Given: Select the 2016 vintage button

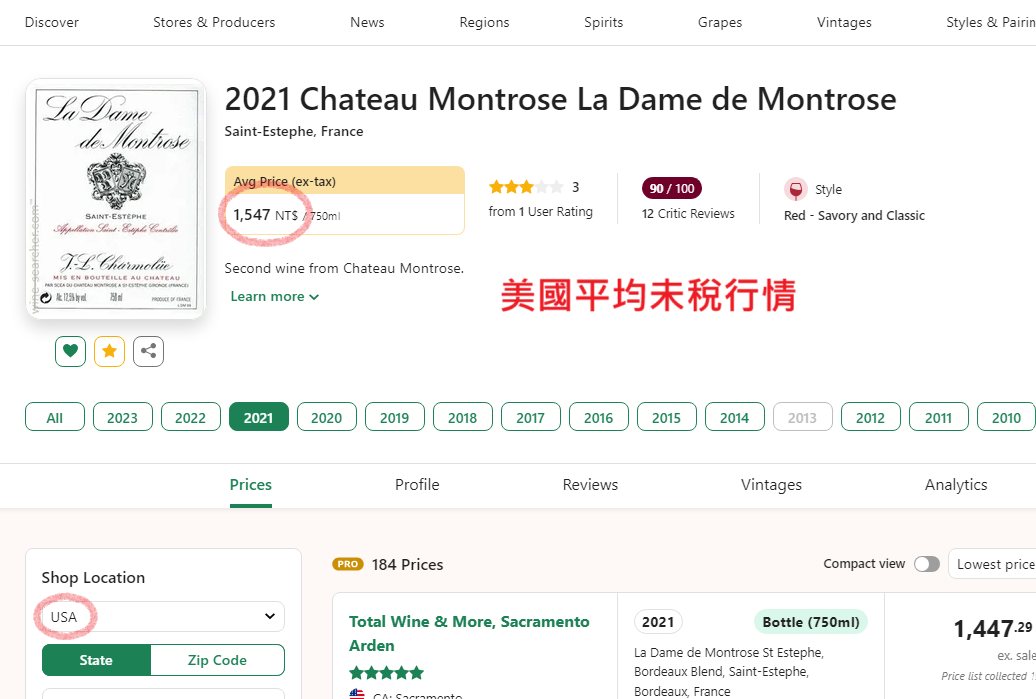Looking at the screenshot, I should point(599,417).
